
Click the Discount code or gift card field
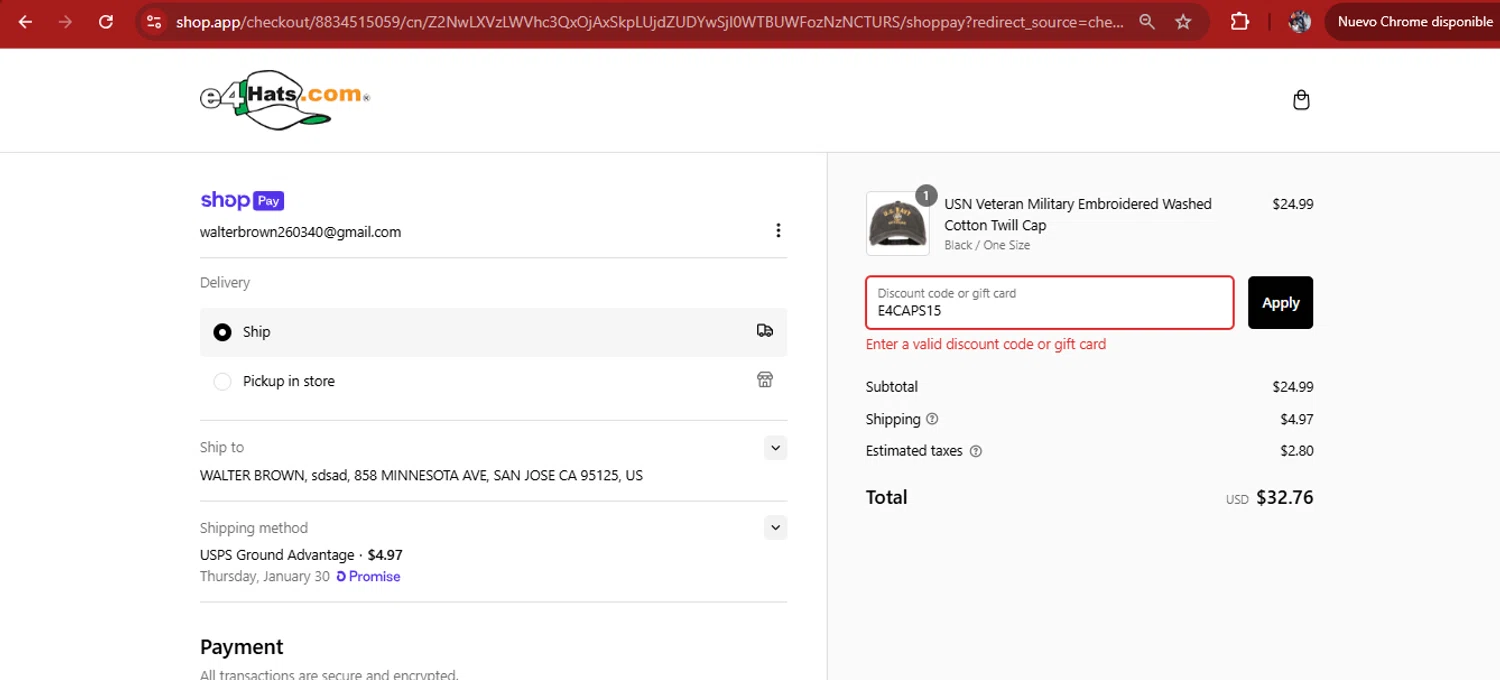1049,302
